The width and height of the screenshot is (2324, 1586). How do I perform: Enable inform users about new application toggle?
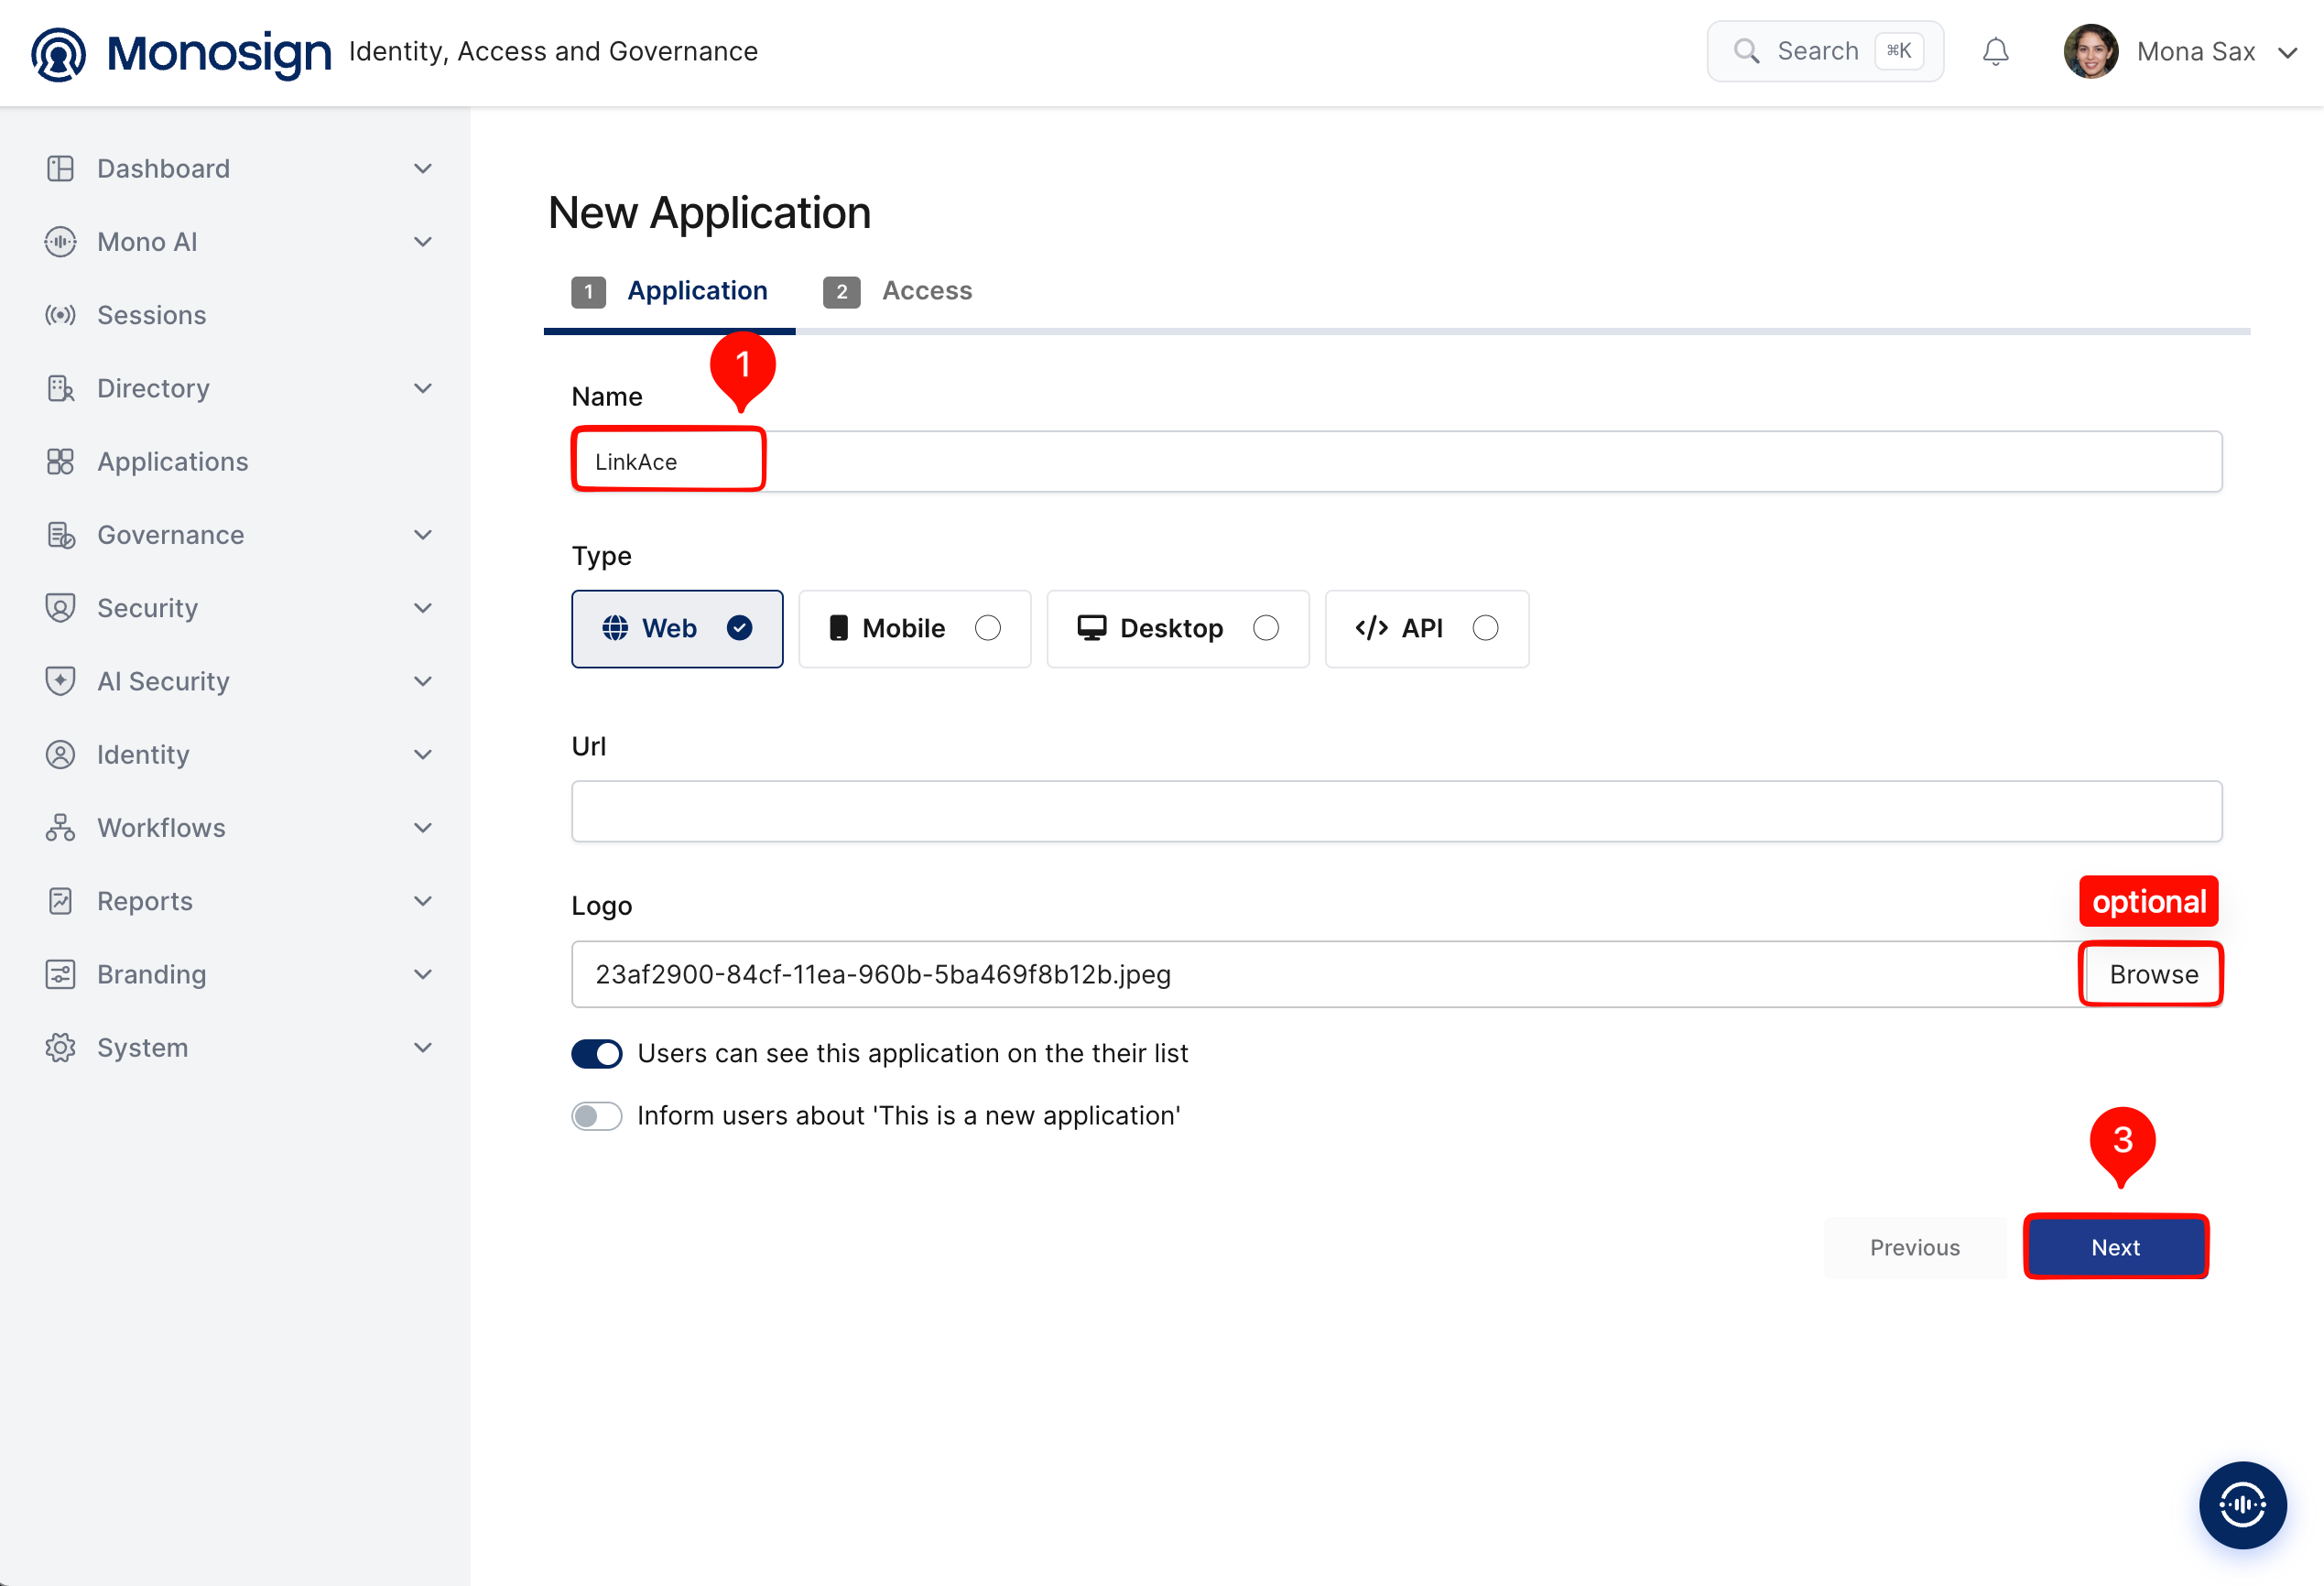pos(596,1116)
